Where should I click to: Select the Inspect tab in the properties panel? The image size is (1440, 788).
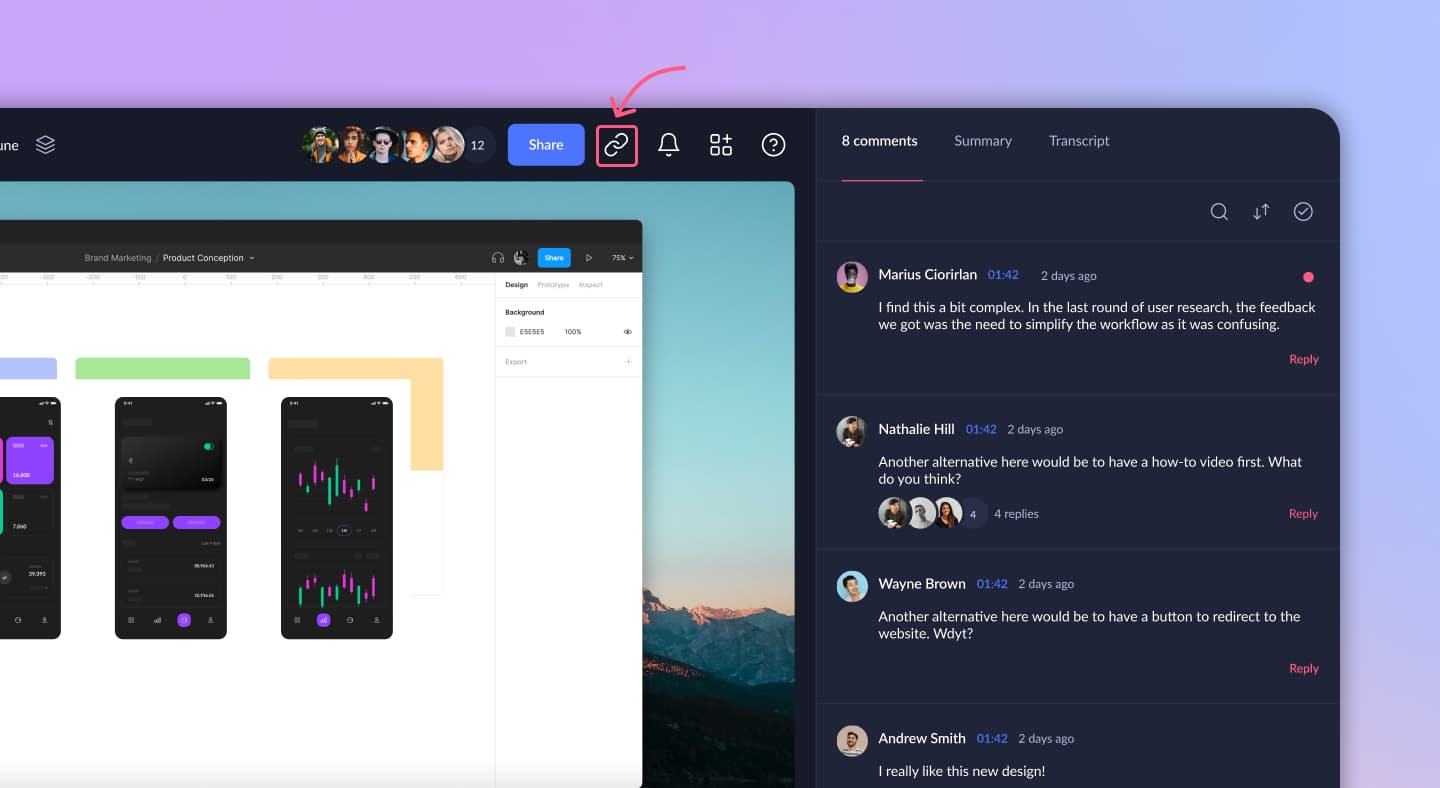tap(591, 285)
